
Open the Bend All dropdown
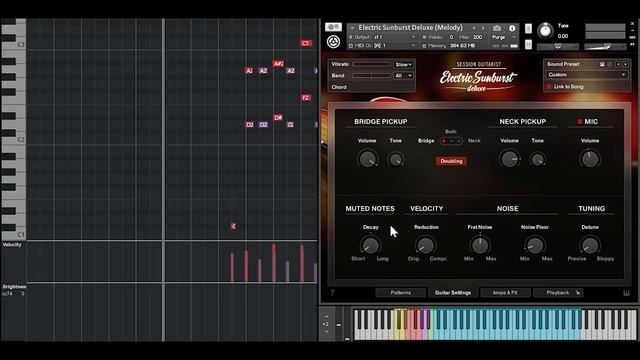[403, 76]
